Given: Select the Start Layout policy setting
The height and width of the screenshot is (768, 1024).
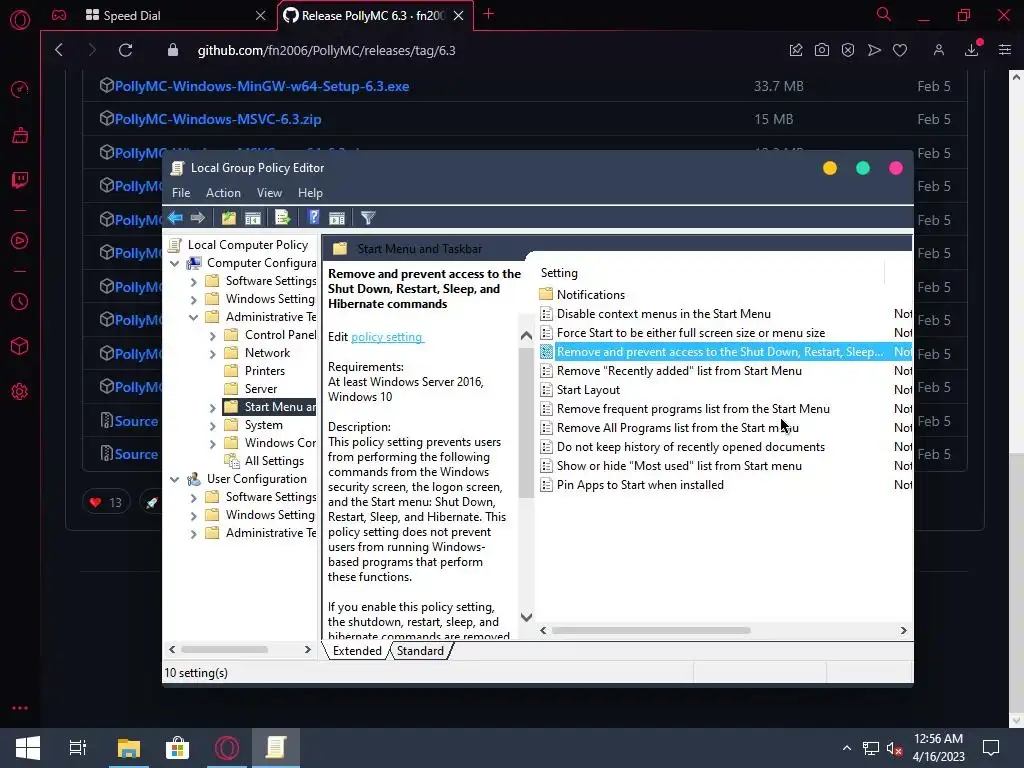Looking at the screenshot, I should click(x=588, y=390).
